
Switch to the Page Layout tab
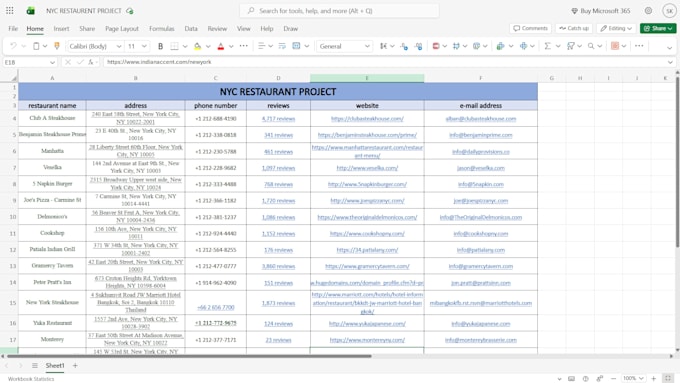pos(122,29)
